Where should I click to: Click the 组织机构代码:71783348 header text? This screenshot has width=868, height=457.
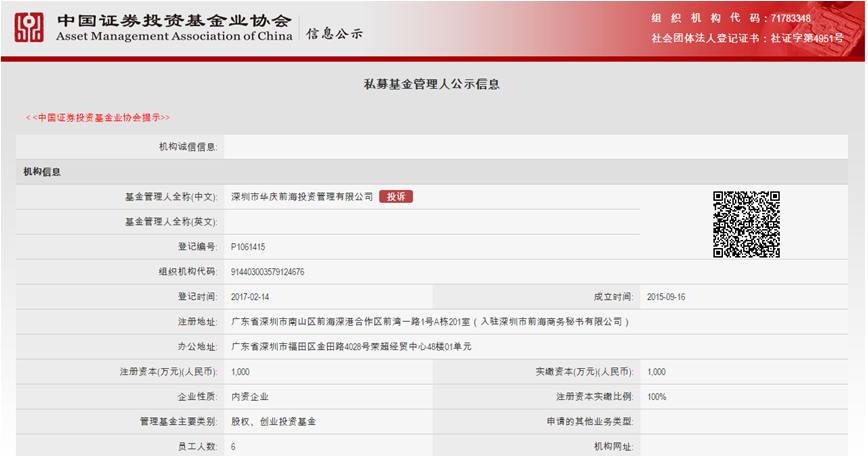(x=731, y=18)
